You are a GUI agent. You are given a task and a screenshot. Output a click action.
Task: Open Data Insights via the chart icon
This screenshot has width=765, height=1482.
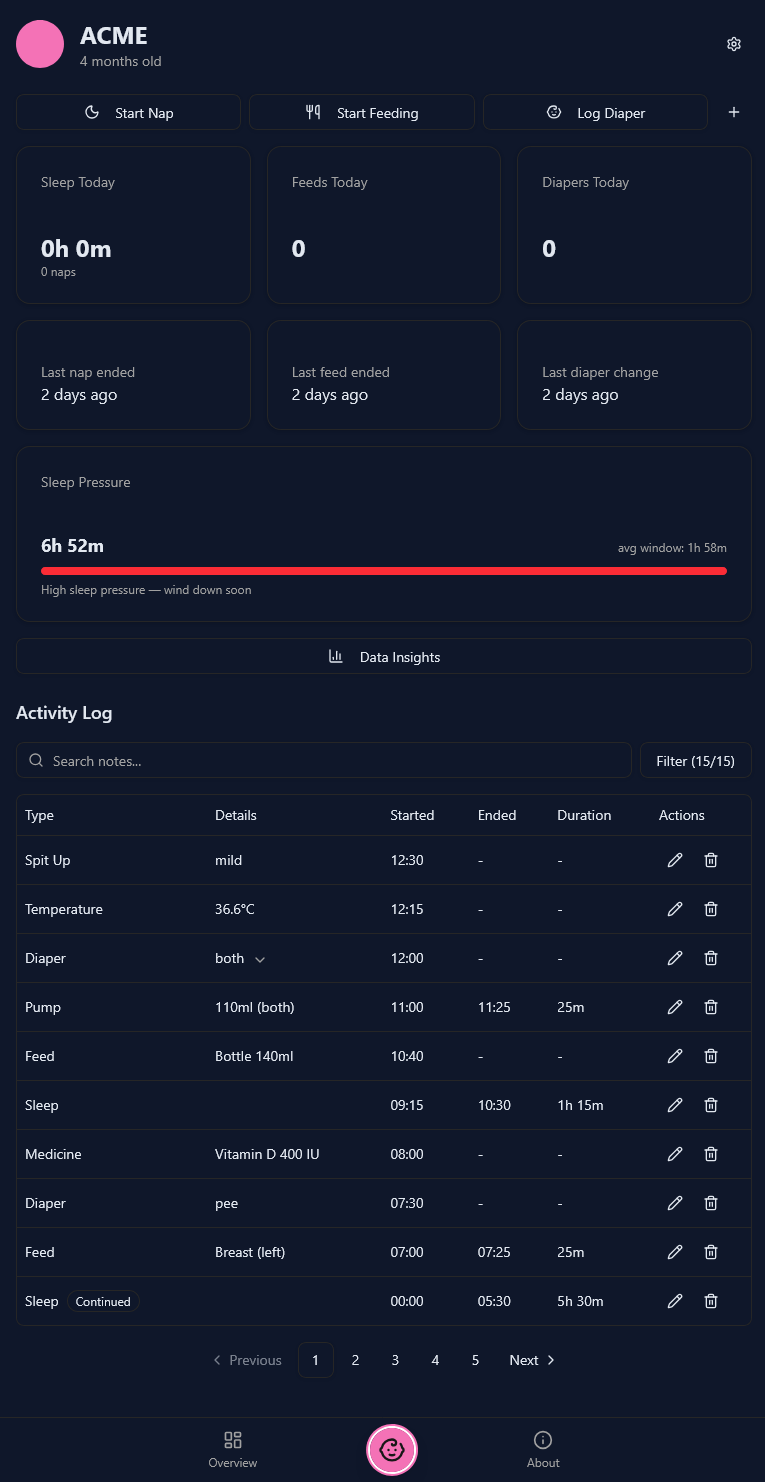pyautogui.click(x=336, y=657)
